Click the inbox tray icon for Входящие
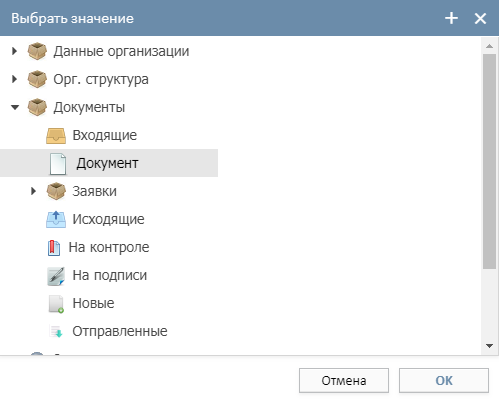 (x=56, y=135)
